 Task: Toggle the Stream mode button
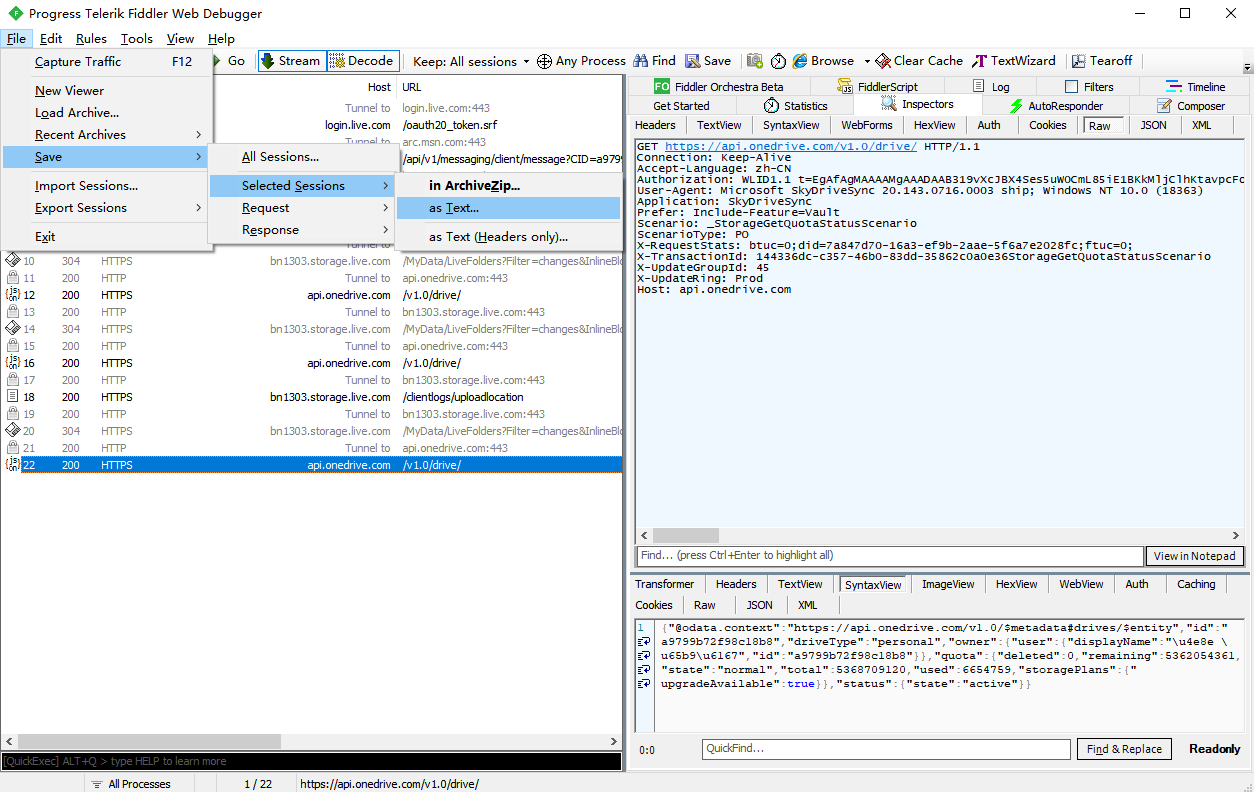pyautogui.click(x=291, y=61)
